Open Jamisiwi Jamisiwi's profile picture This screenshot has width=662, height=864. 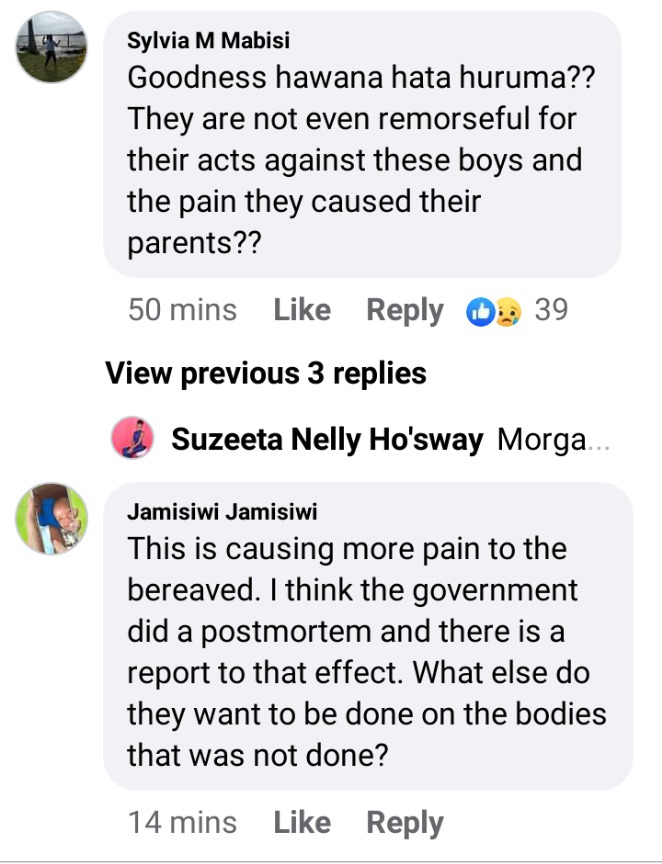[x=51, y=519]
